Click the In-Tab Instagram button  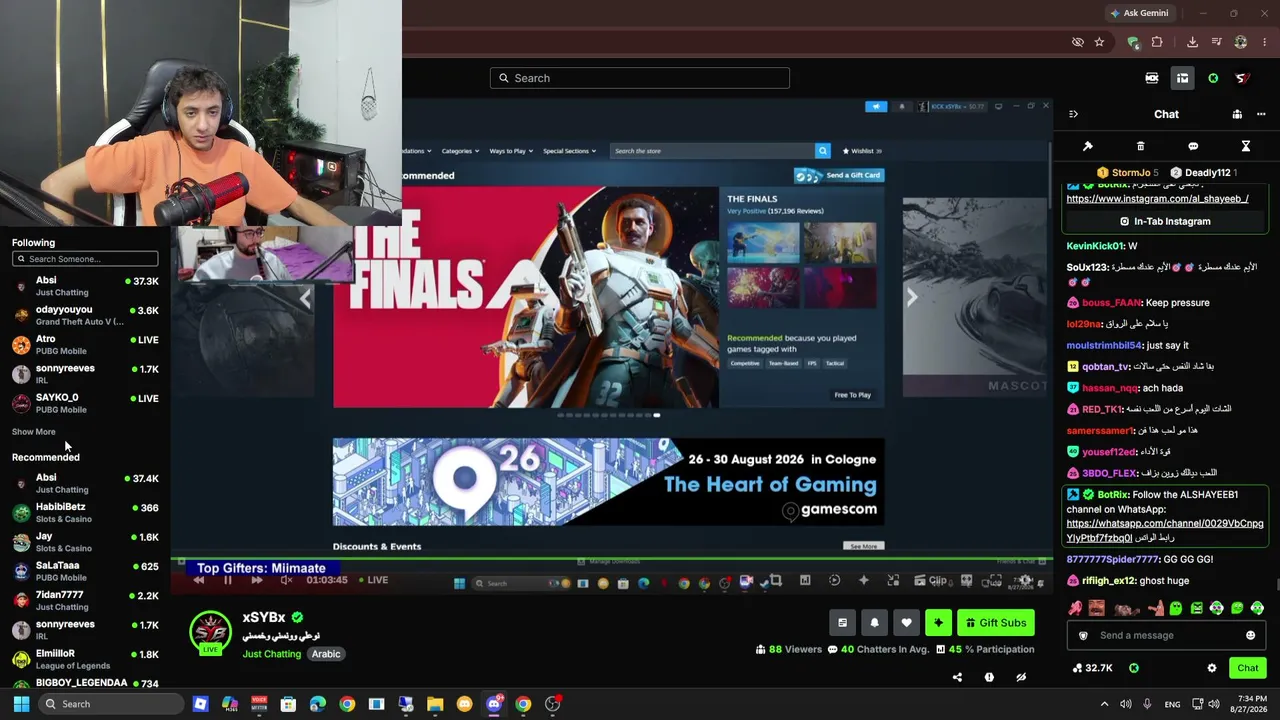coord(1166,221)
